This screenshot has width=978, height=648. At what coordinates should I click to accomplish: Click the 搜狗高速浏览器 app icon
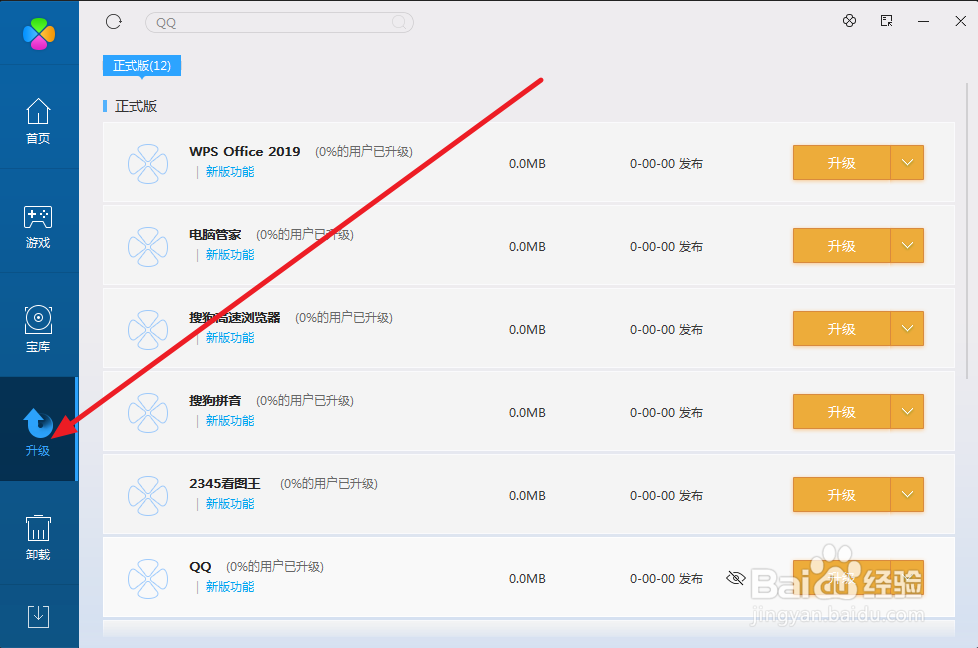pyautogui.click(x=148, y=329)
